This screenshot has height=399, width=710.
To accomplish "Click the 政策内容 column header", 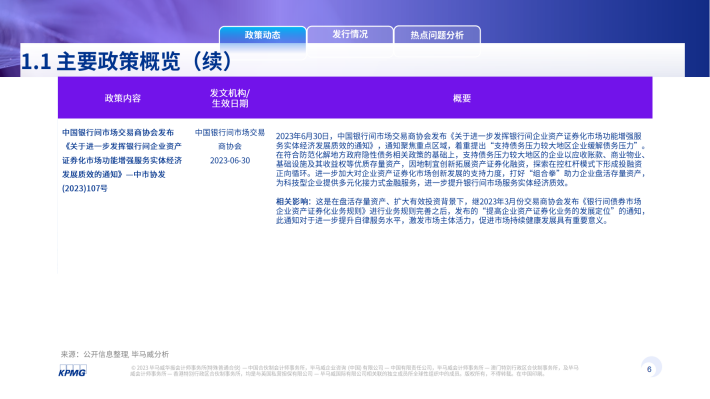I will pyautogui.click(x=123, y=98).
